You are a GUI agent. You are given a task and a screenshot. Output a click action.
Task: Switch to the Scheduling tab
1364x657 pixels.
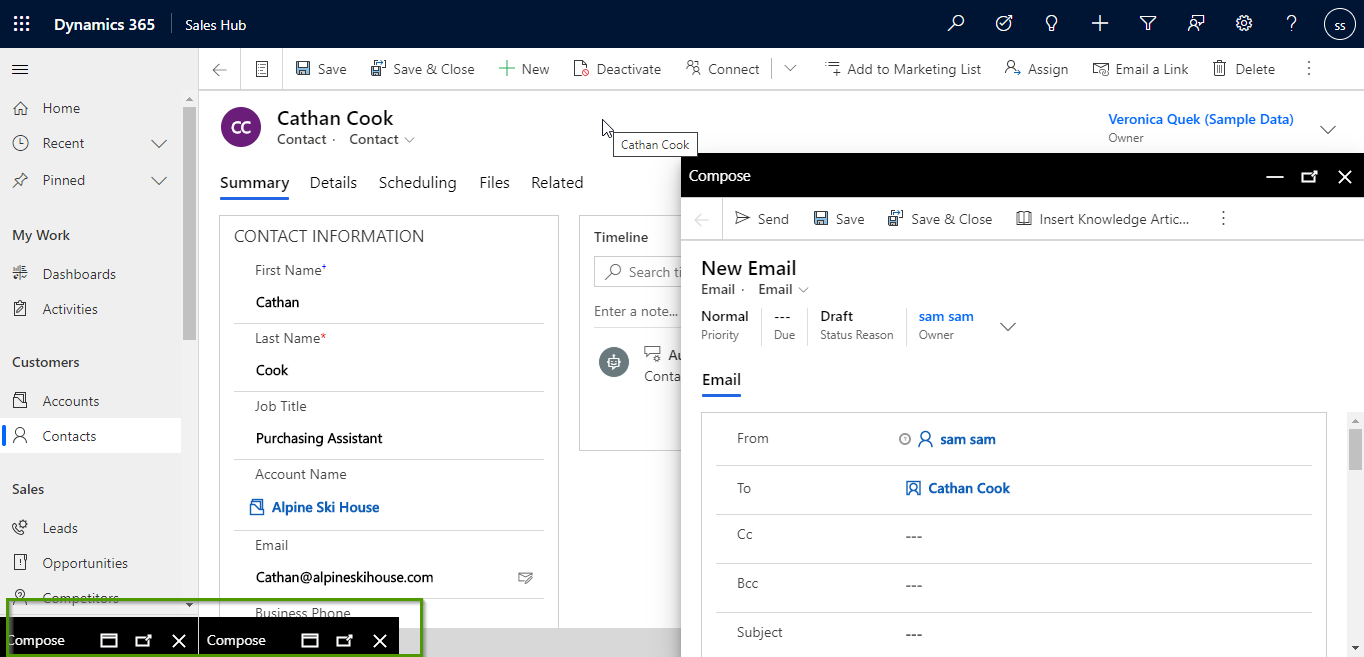click(417, 183)
